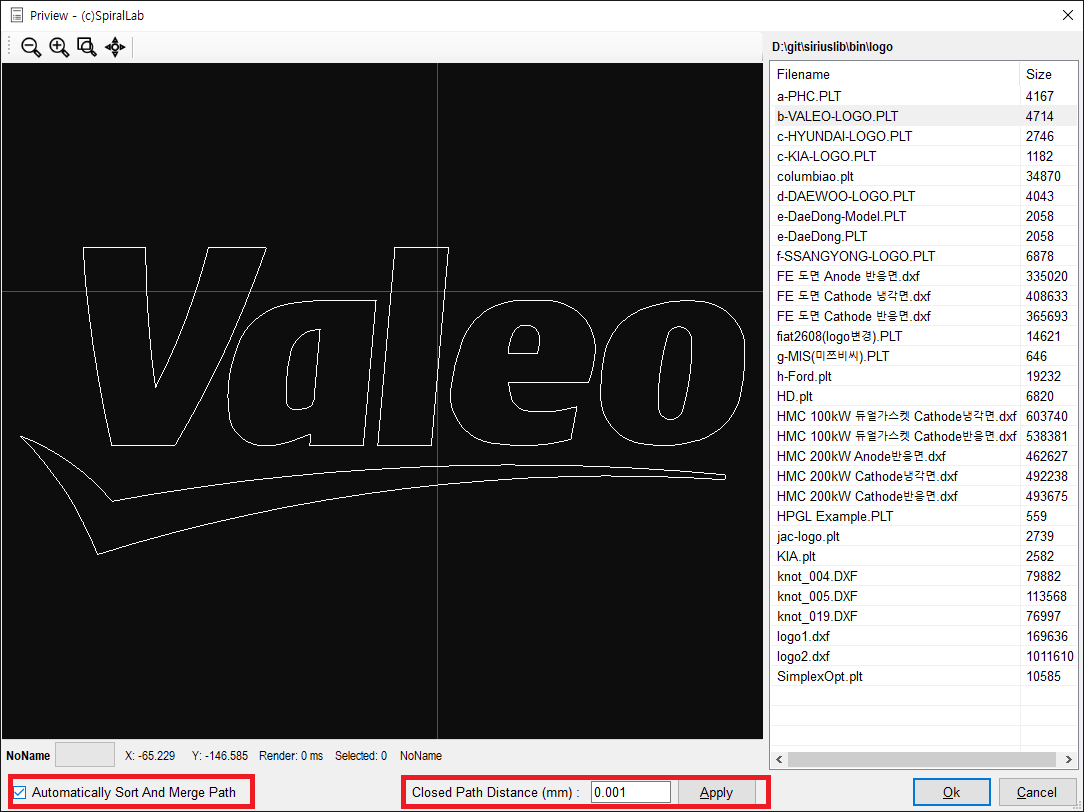Click the color box beside NoName

coord(84,755)
